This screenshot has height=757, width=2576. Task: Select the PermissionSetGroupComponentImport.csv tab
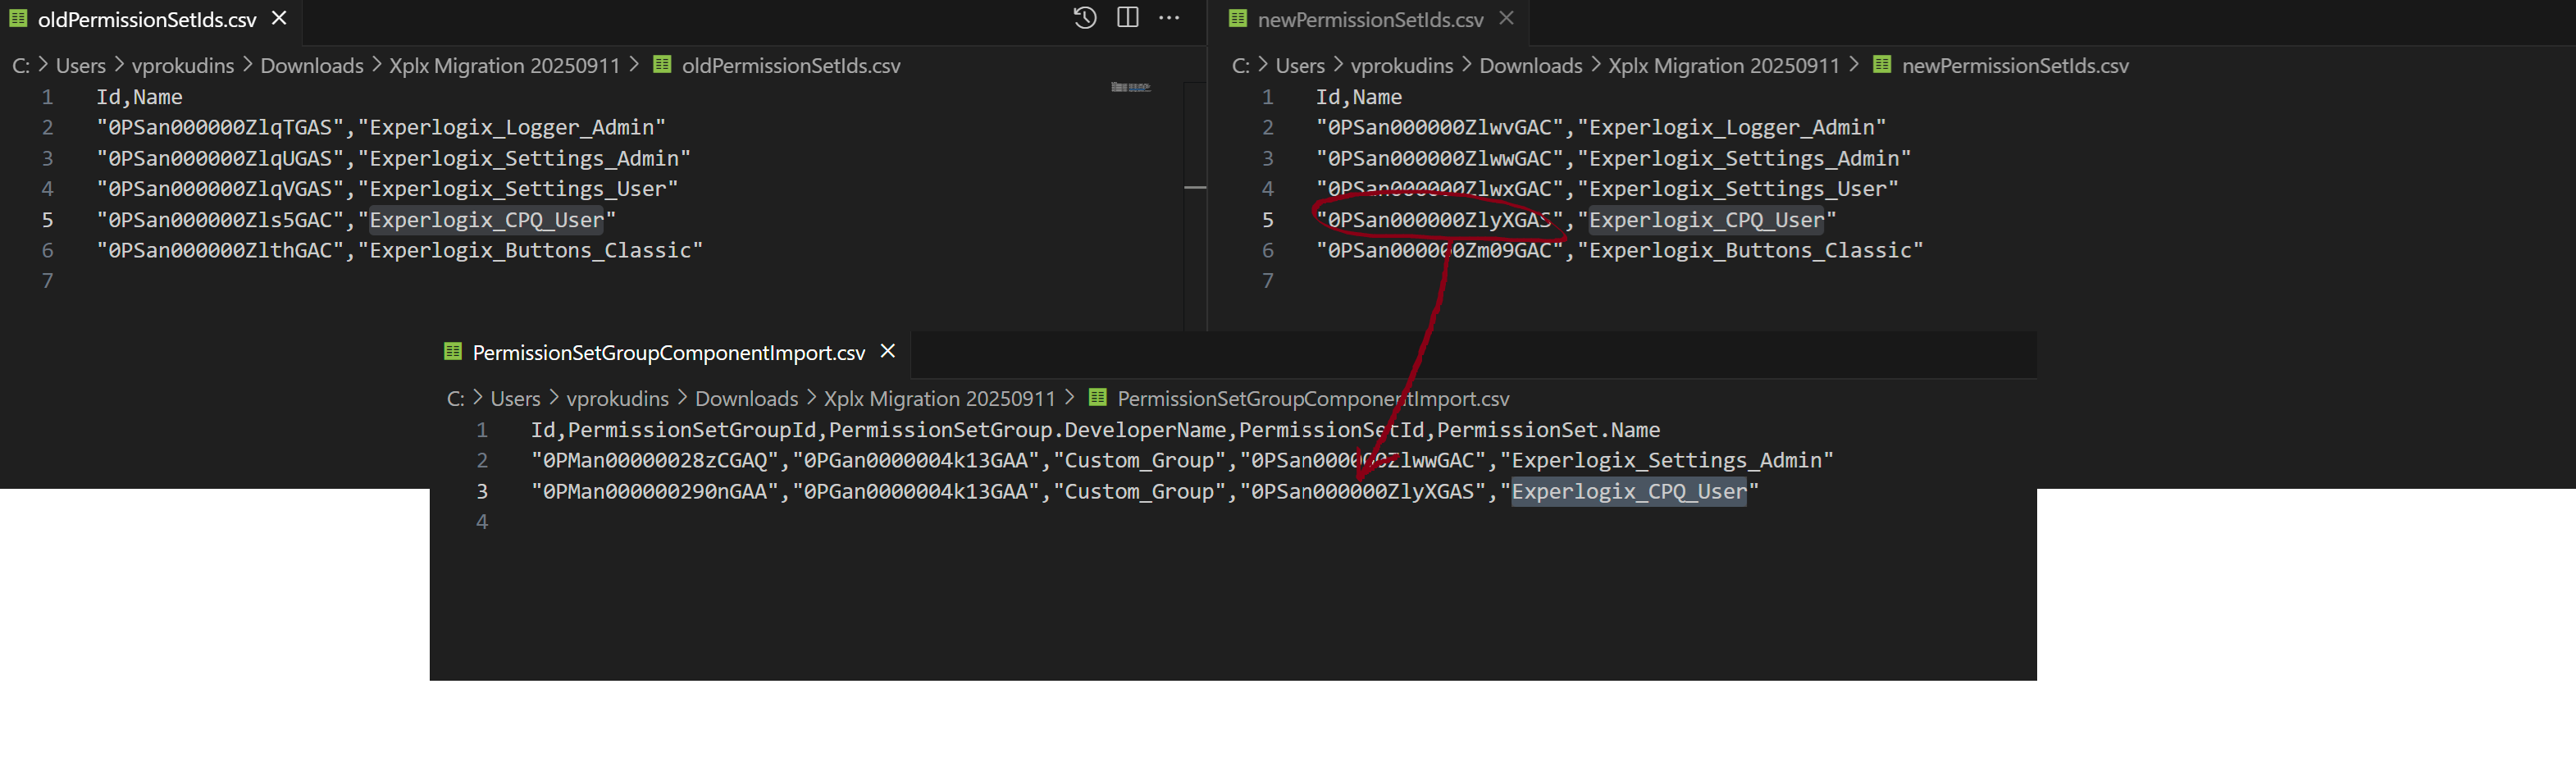(670, 352)
